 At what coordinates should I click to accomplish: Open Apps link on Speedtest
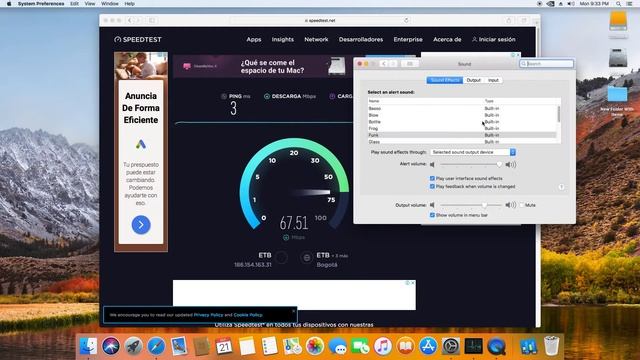[x=253, y=40]
